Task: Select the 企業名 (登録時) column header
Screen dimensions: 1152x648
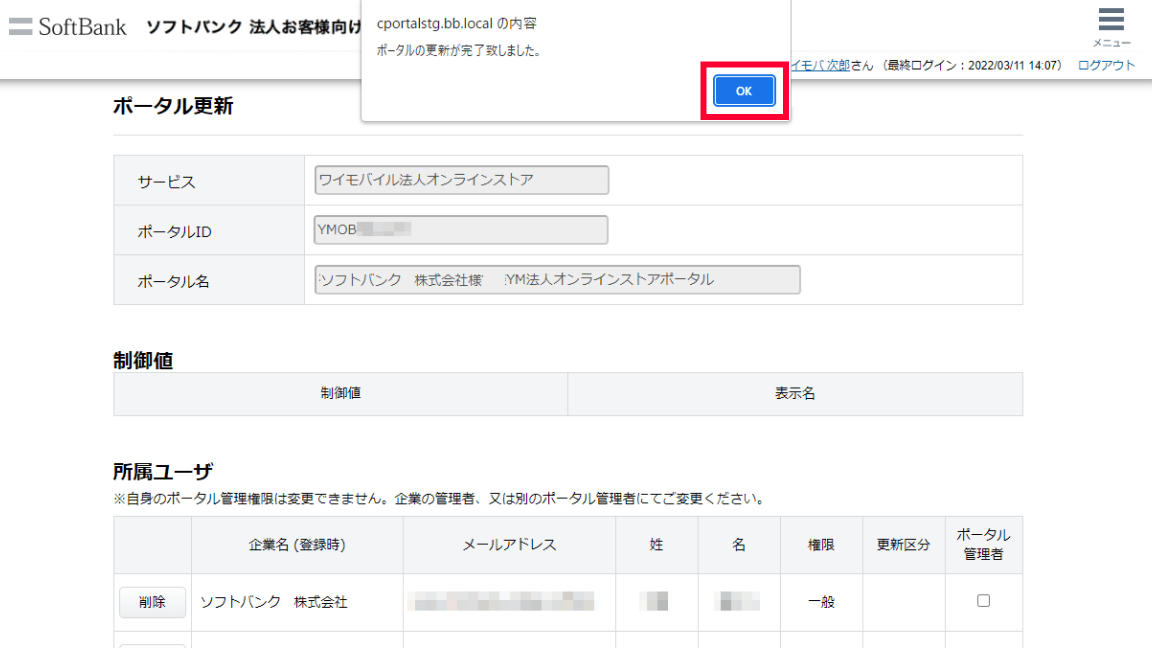Action: pos(297,545)
